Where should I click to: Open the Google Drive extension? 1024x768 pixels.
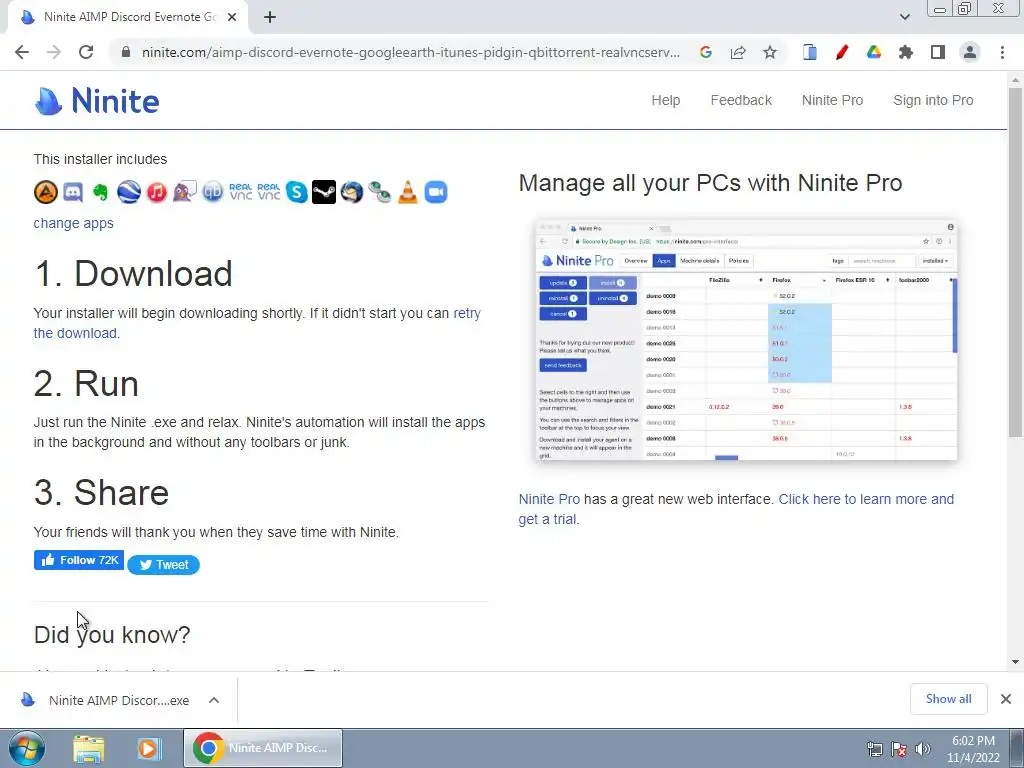tap(874, 52)
